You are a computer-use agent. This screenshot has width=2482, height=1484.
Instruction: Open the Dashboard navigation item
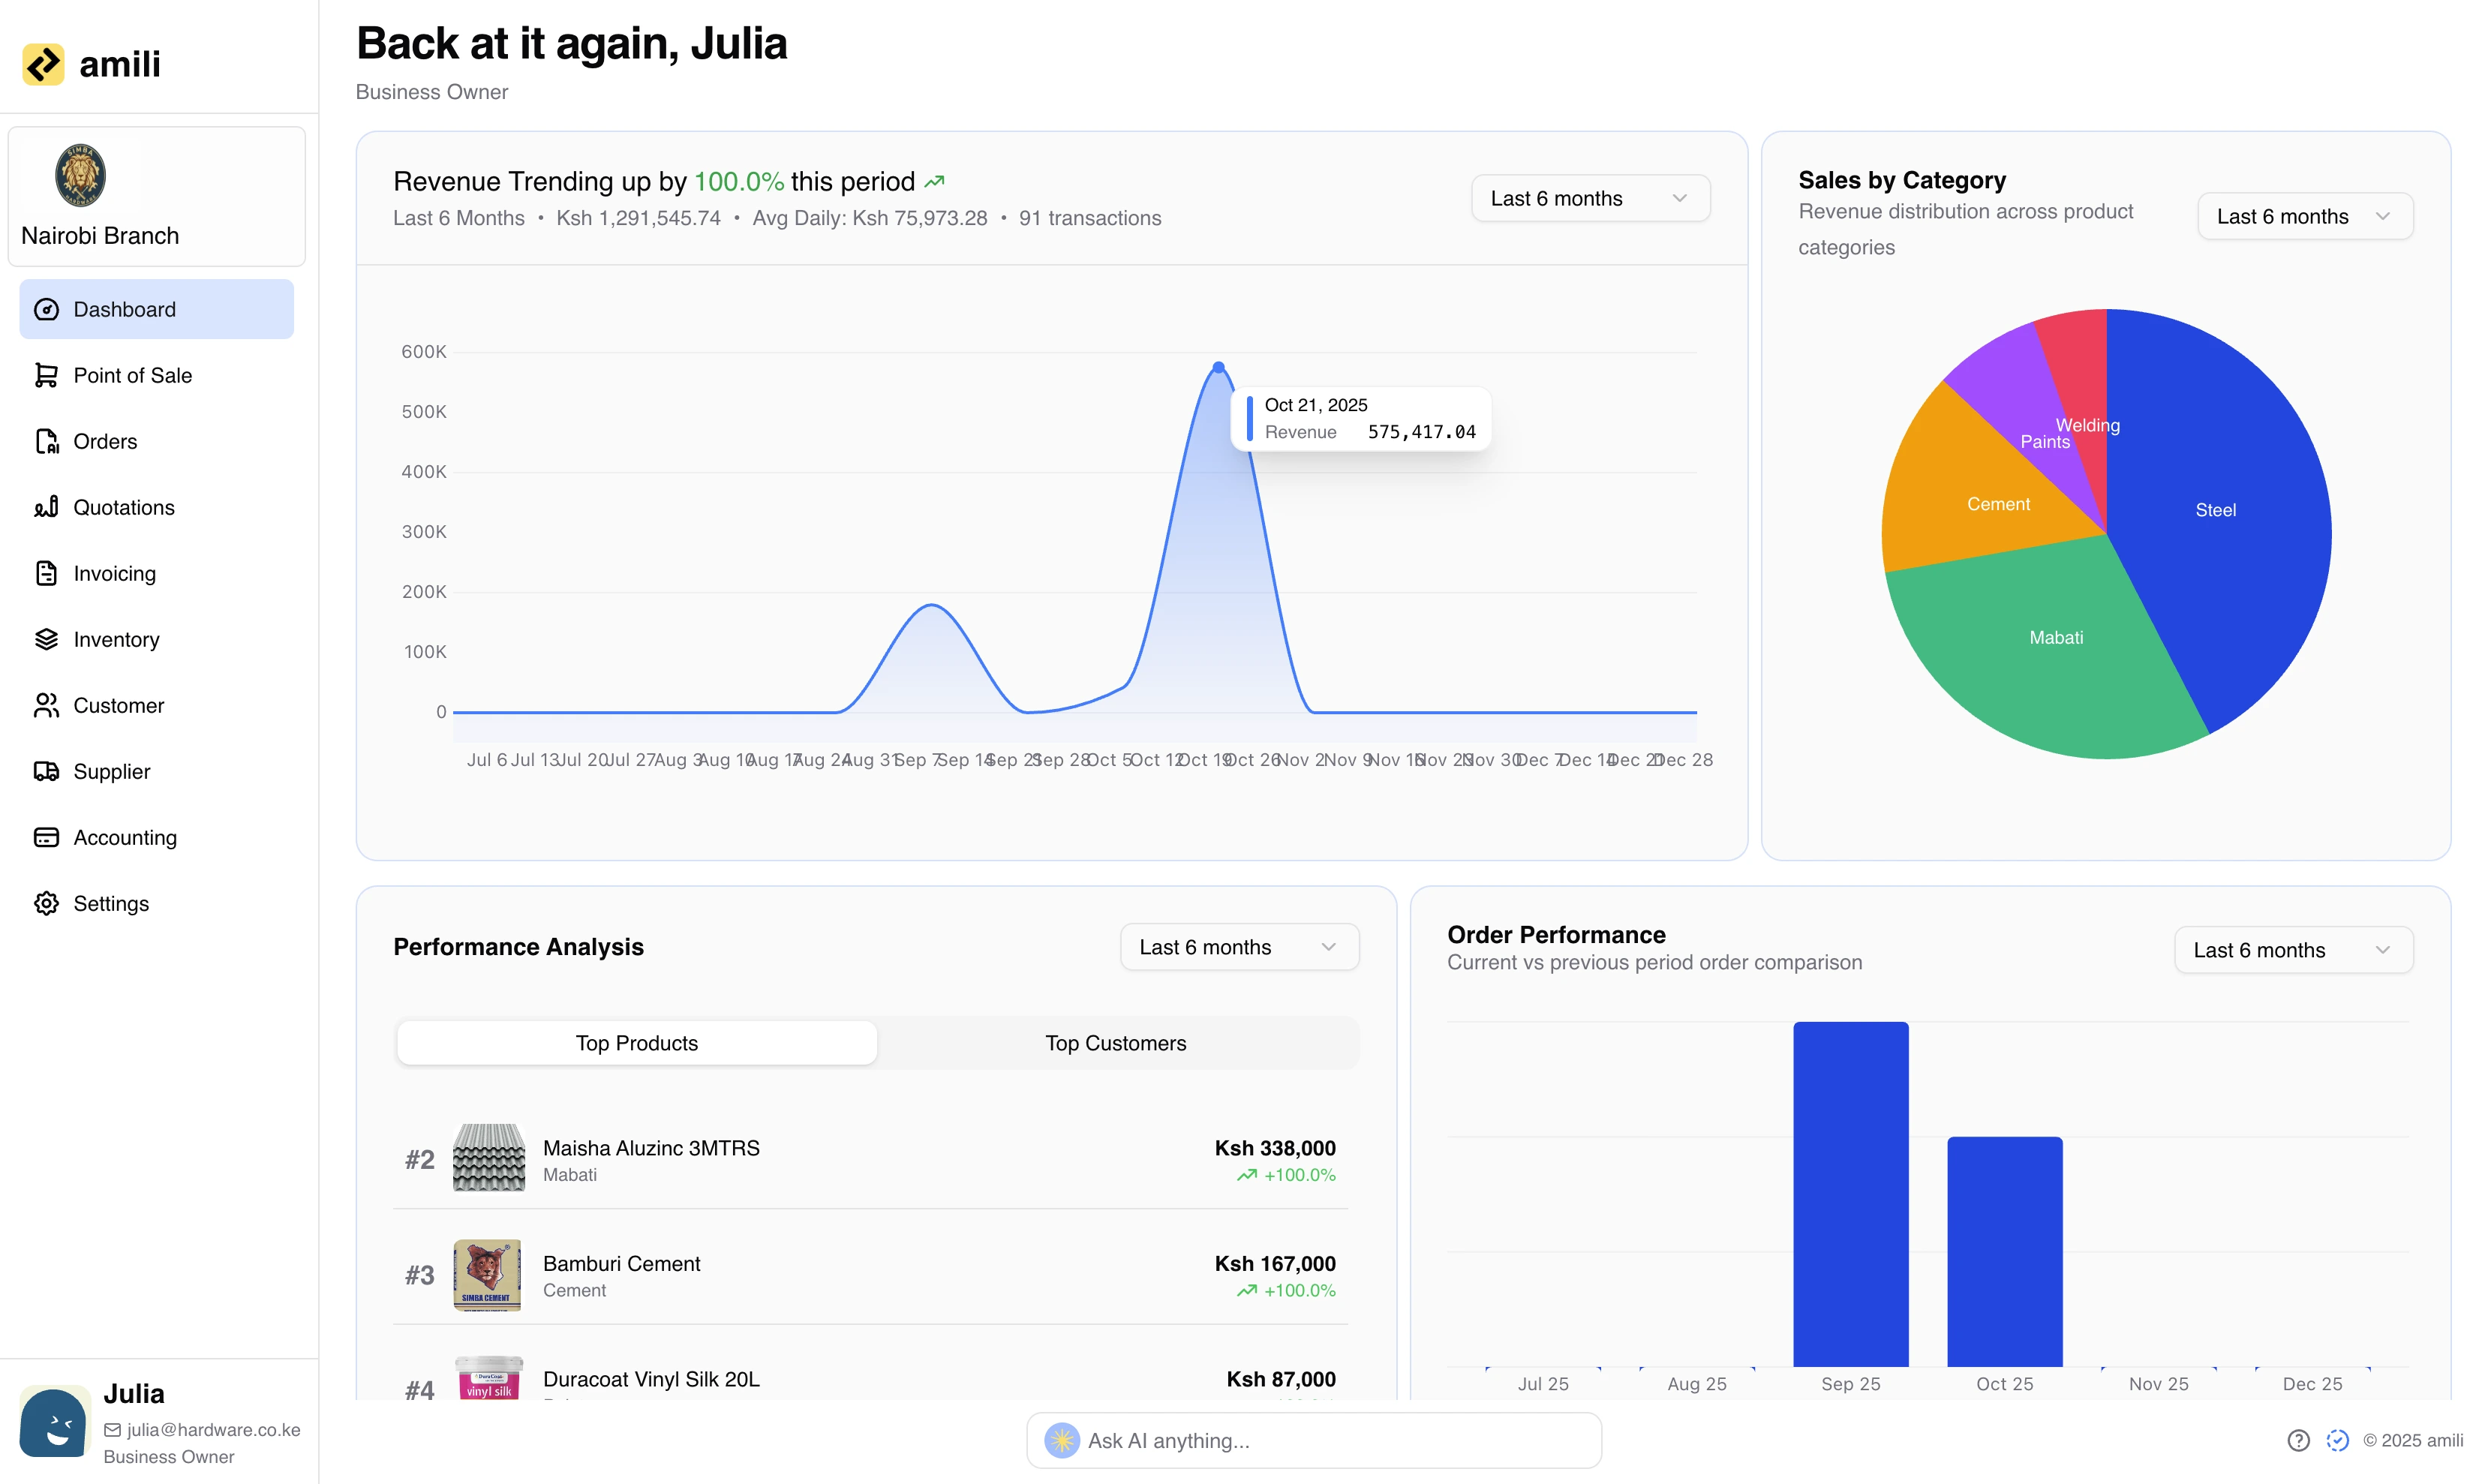click(124, 309)
